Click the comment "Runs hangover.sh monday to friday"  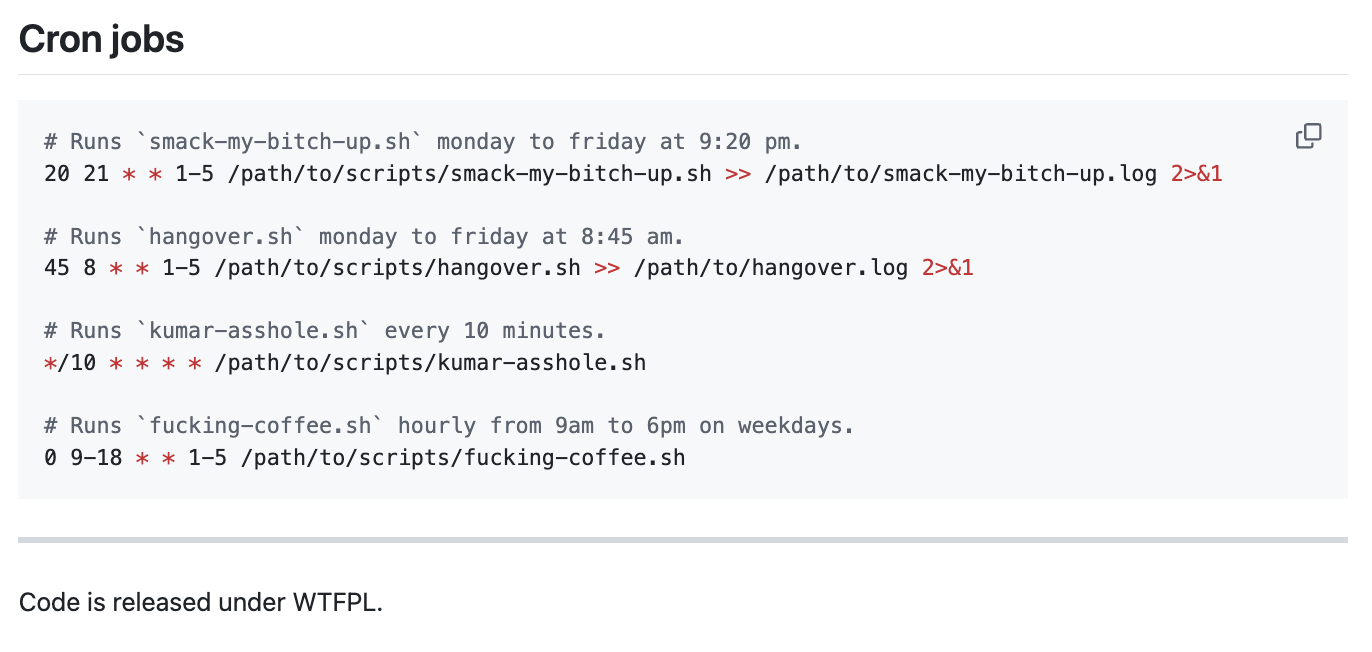(364, 237)
